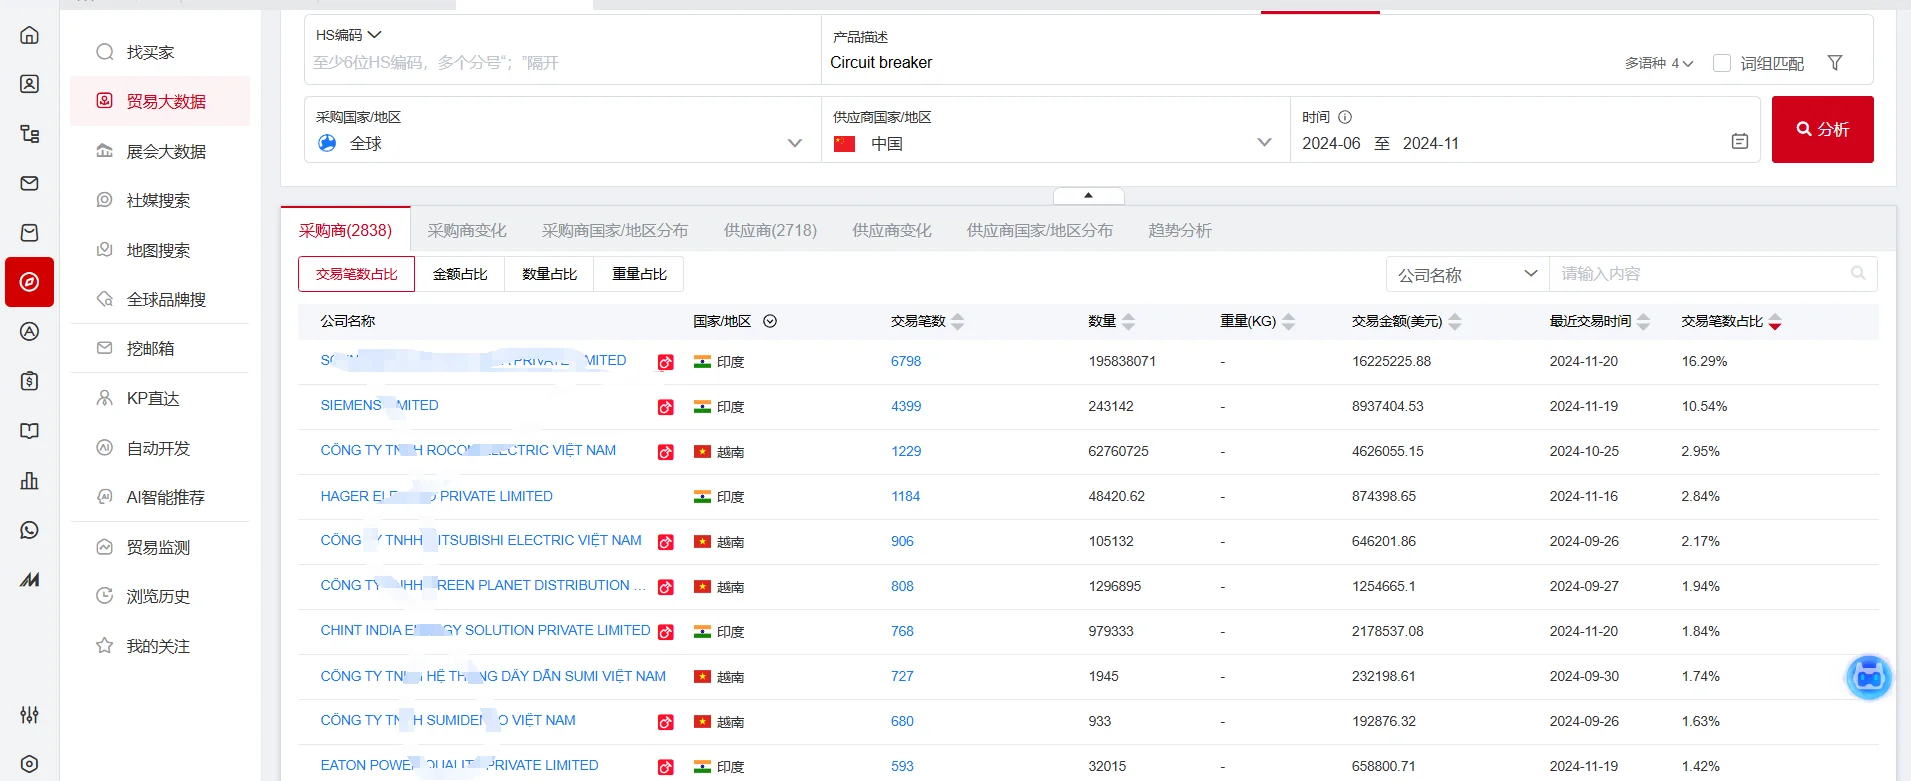
Task: Open the floating chat assistant robot icon
Action: [1868, 677]
